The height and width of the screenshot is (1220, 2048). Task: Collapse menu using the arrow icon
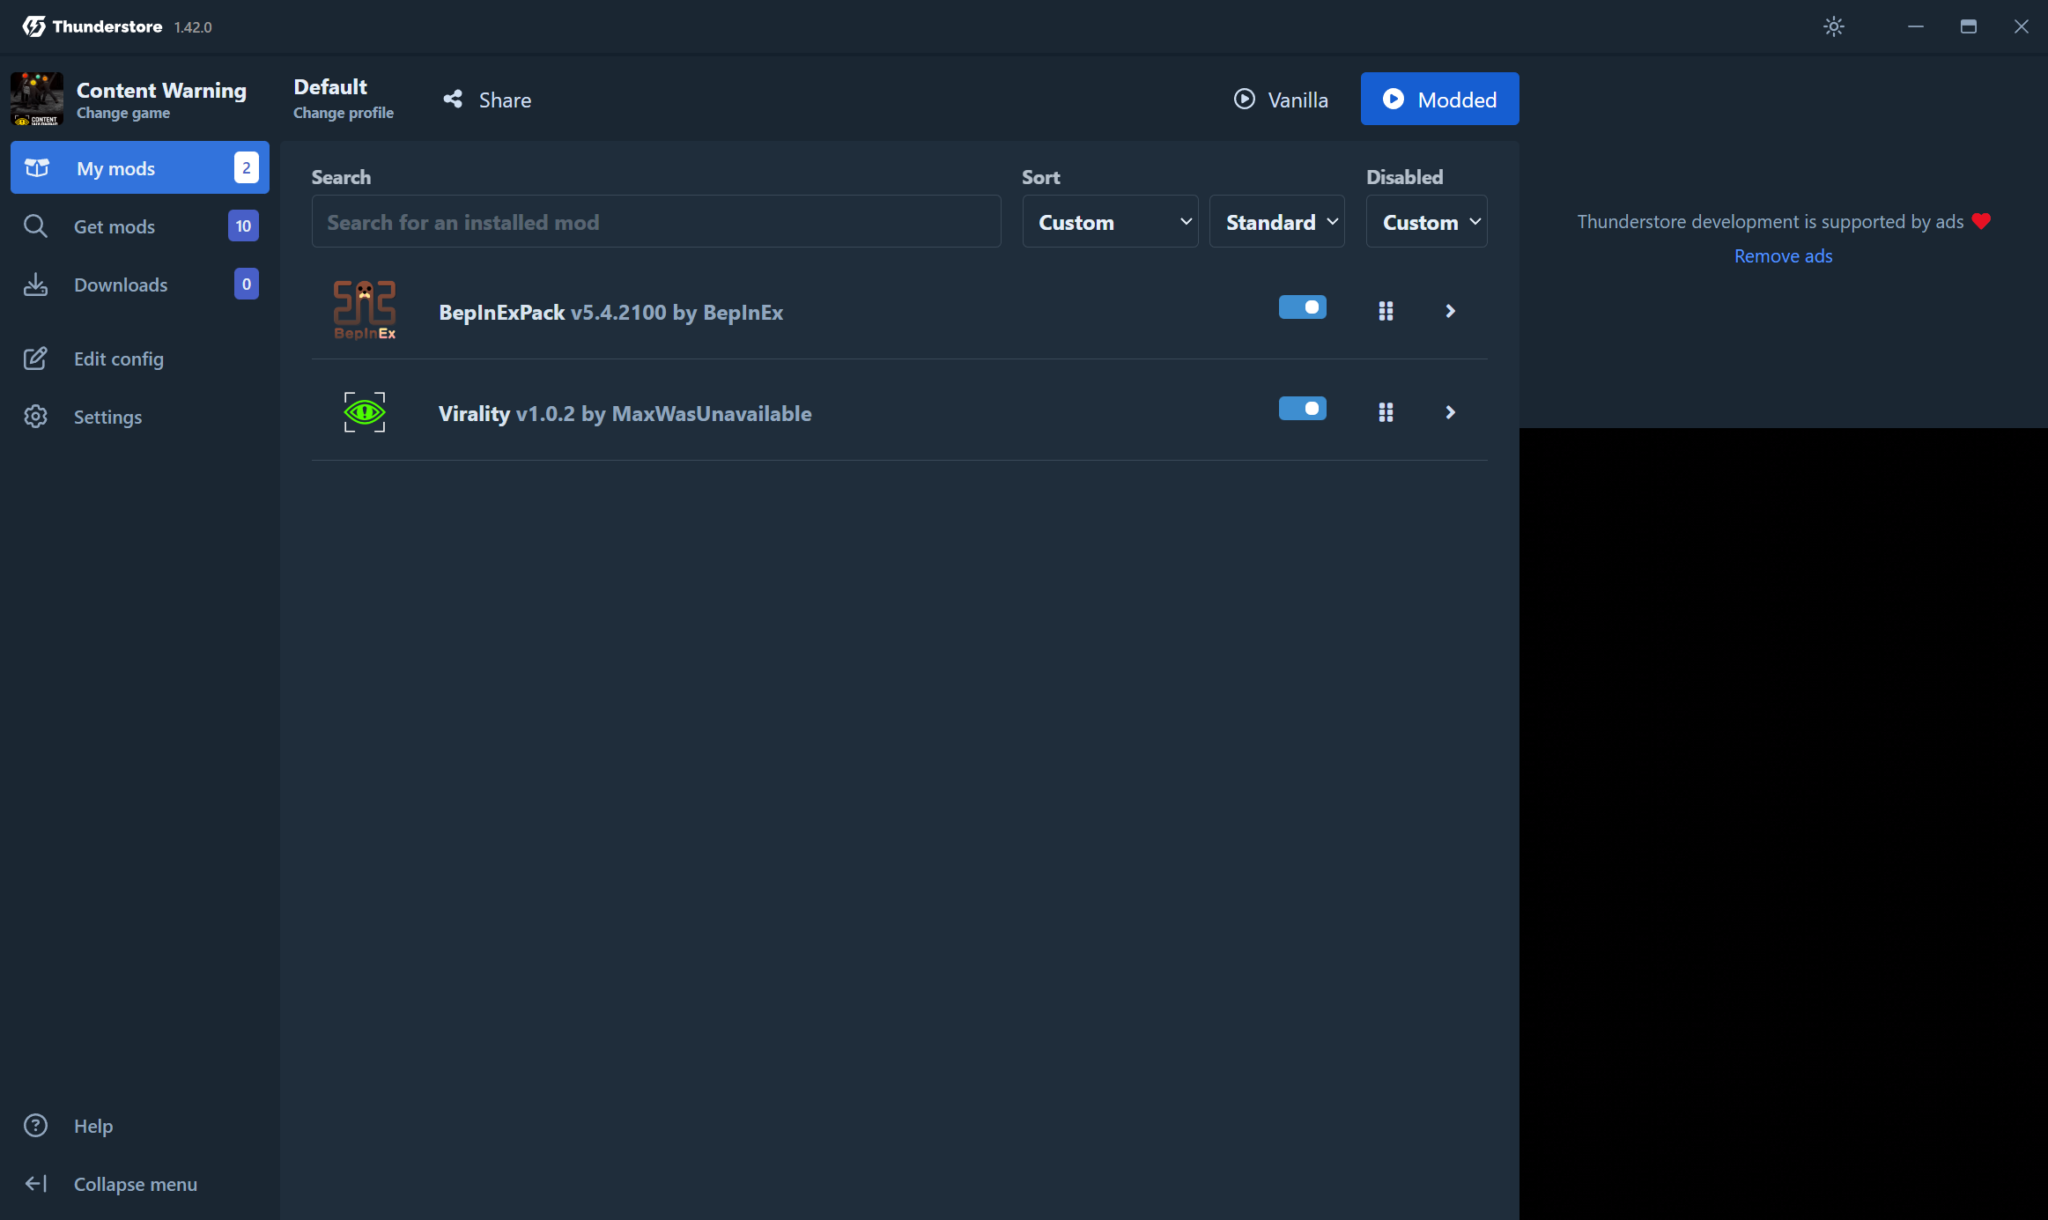[36, 1184]
